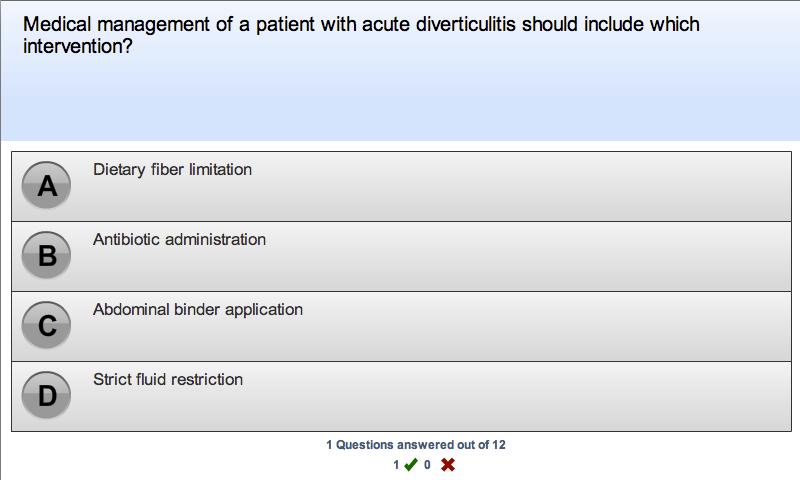Choose the Dietary fiber limitation answer
This screenshot has width=800, height=480.
click(172, 170)
